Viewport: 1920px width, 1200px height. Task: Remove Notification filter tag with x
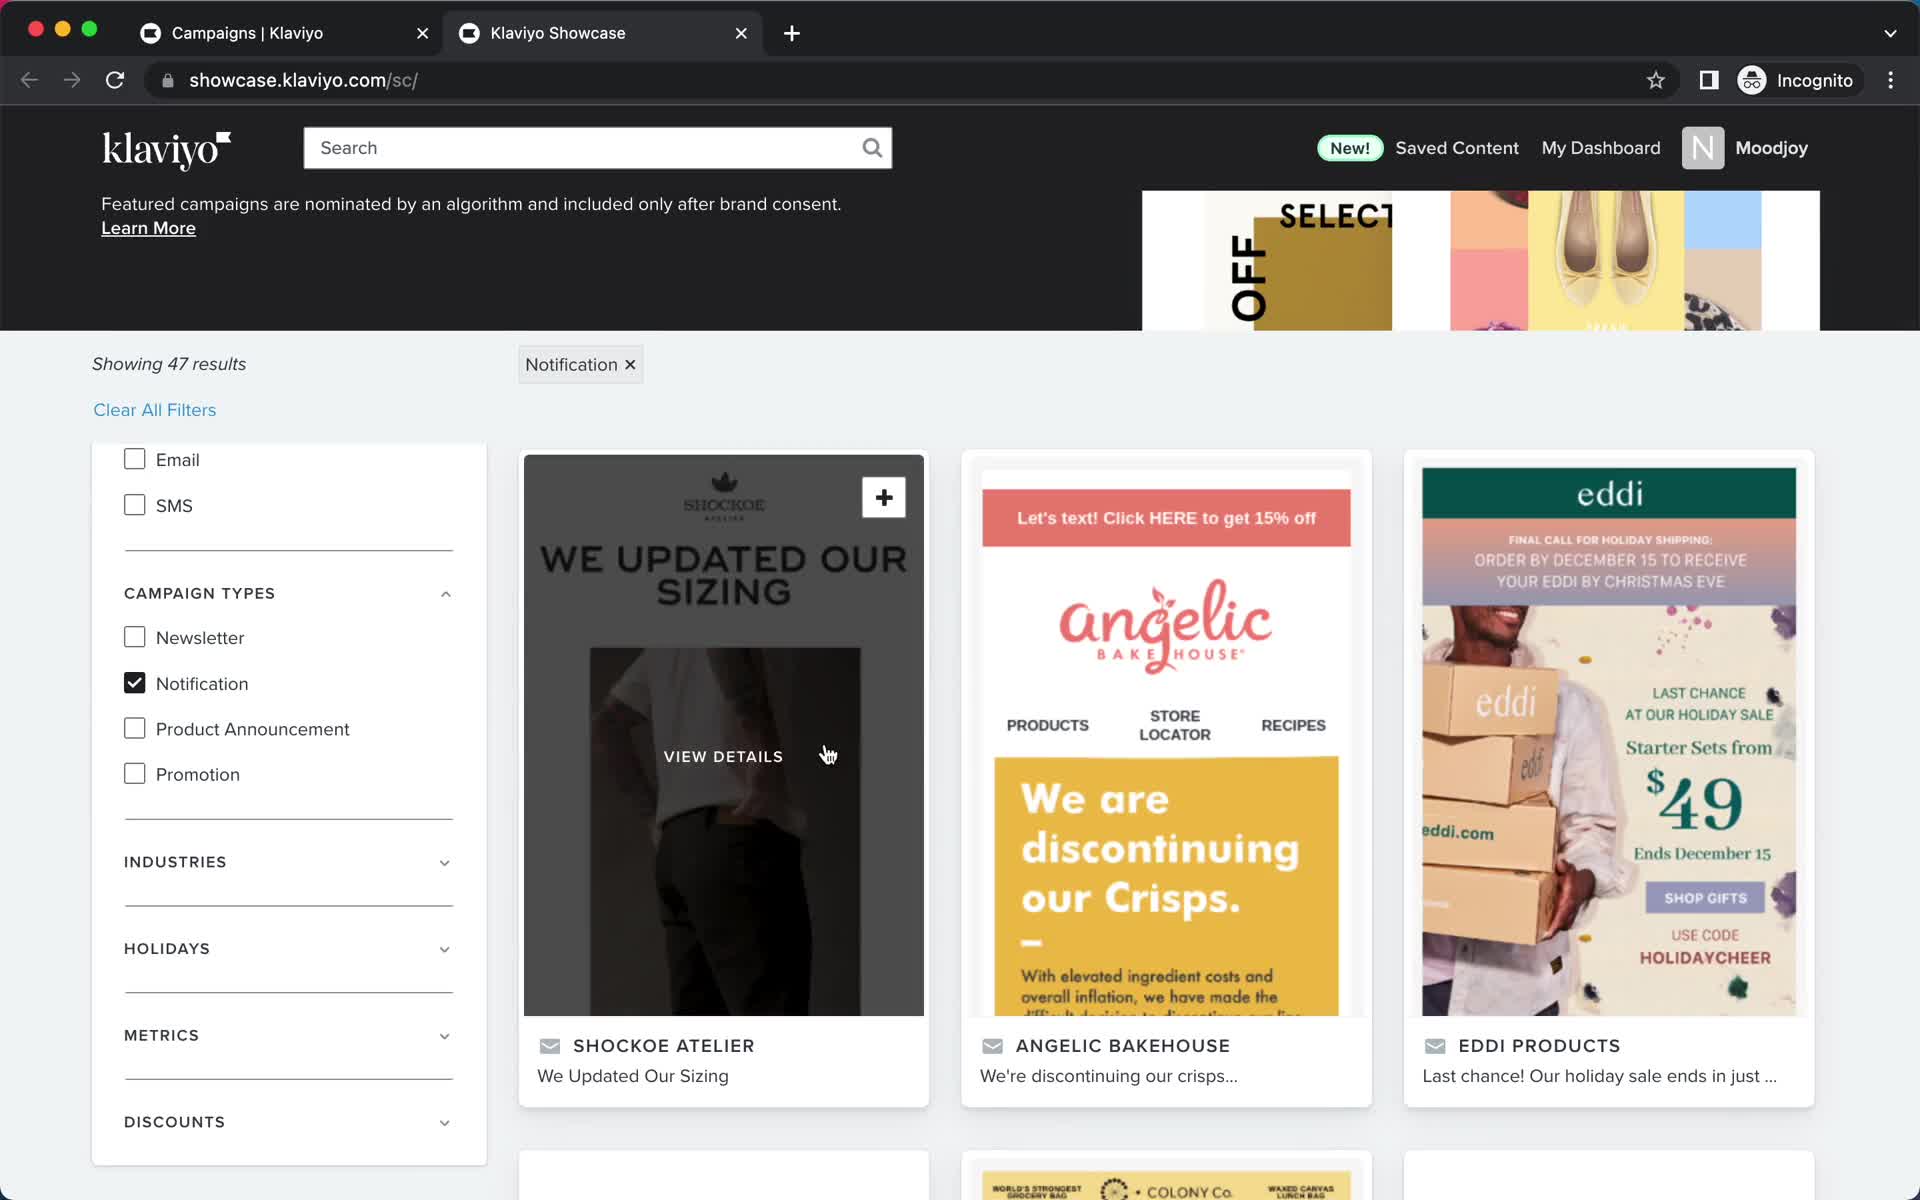pos(630,365)
